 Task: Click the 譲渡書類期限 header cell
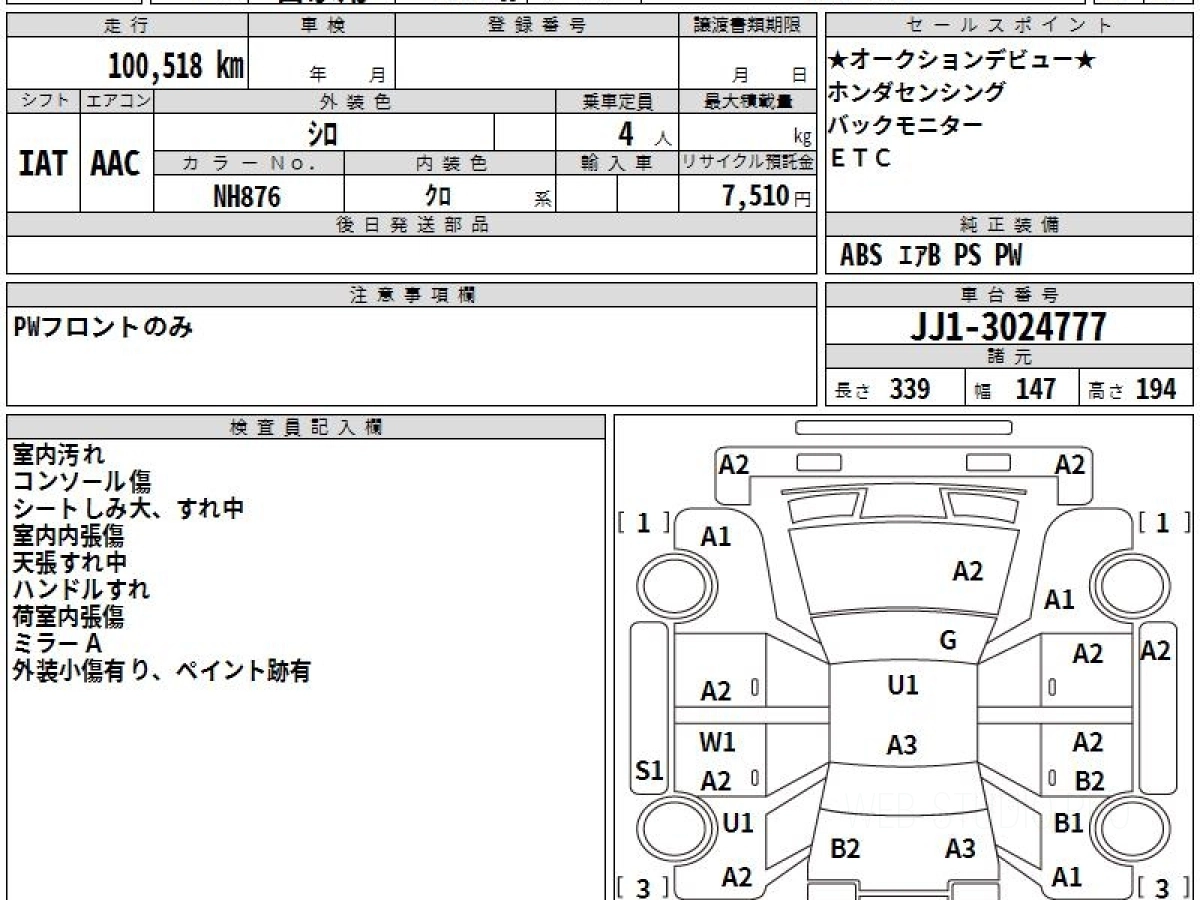pyautogui.click(x=747, y=26)
